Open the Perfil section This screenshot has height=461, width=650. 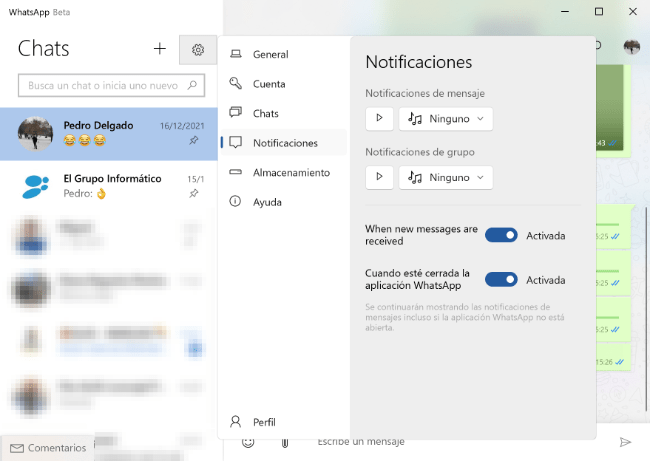coord(284,422)
